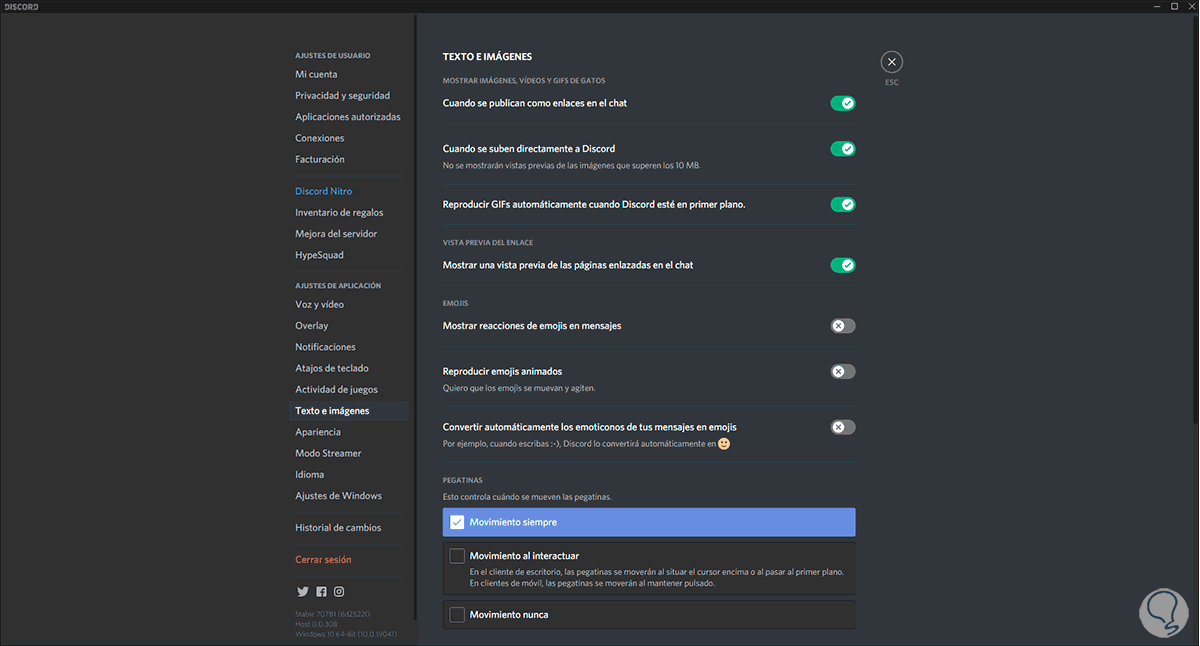Open Discord's Facebook page icon
The width and height of the screenshot is (1200, 646).
click(321, 592)
